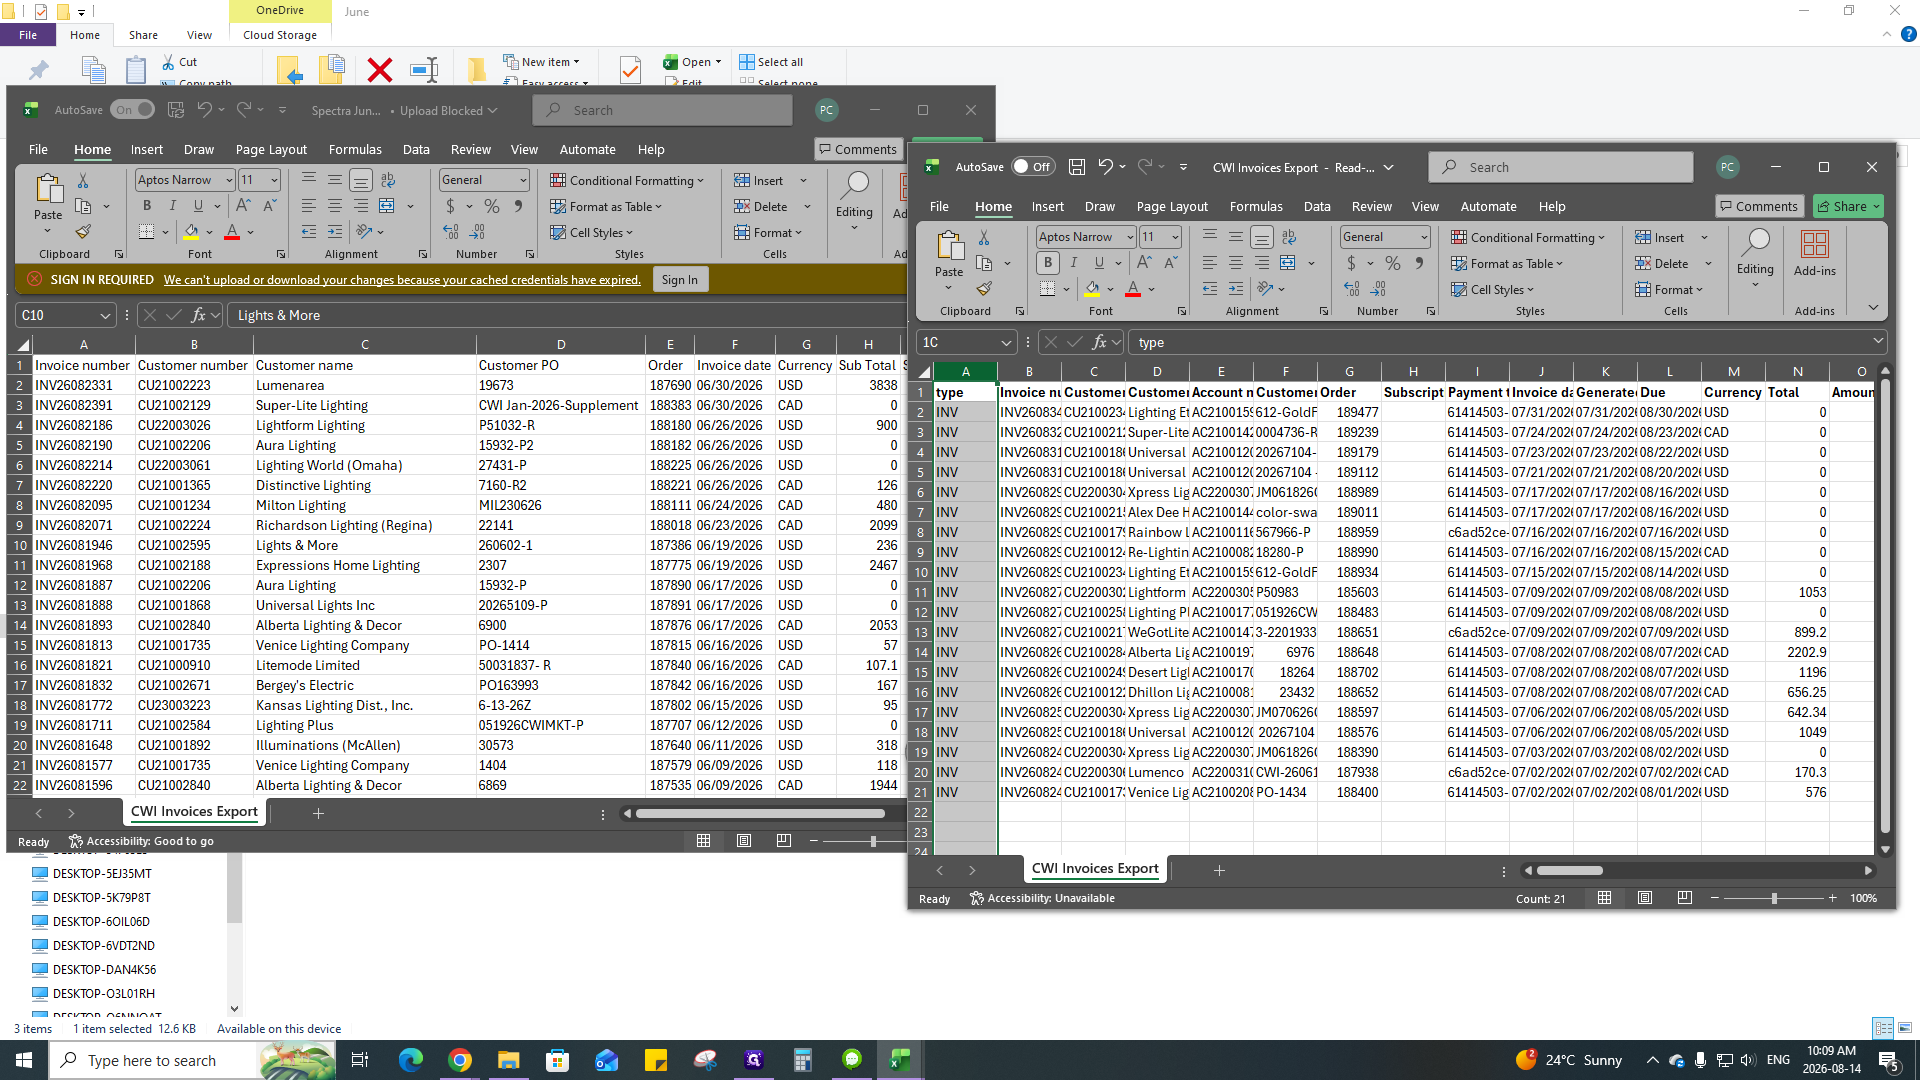Click Save icon in Spectra June window
The height and width of the screenshot is (1080, 1920).
pyautogui.click(x=176, y=110)
